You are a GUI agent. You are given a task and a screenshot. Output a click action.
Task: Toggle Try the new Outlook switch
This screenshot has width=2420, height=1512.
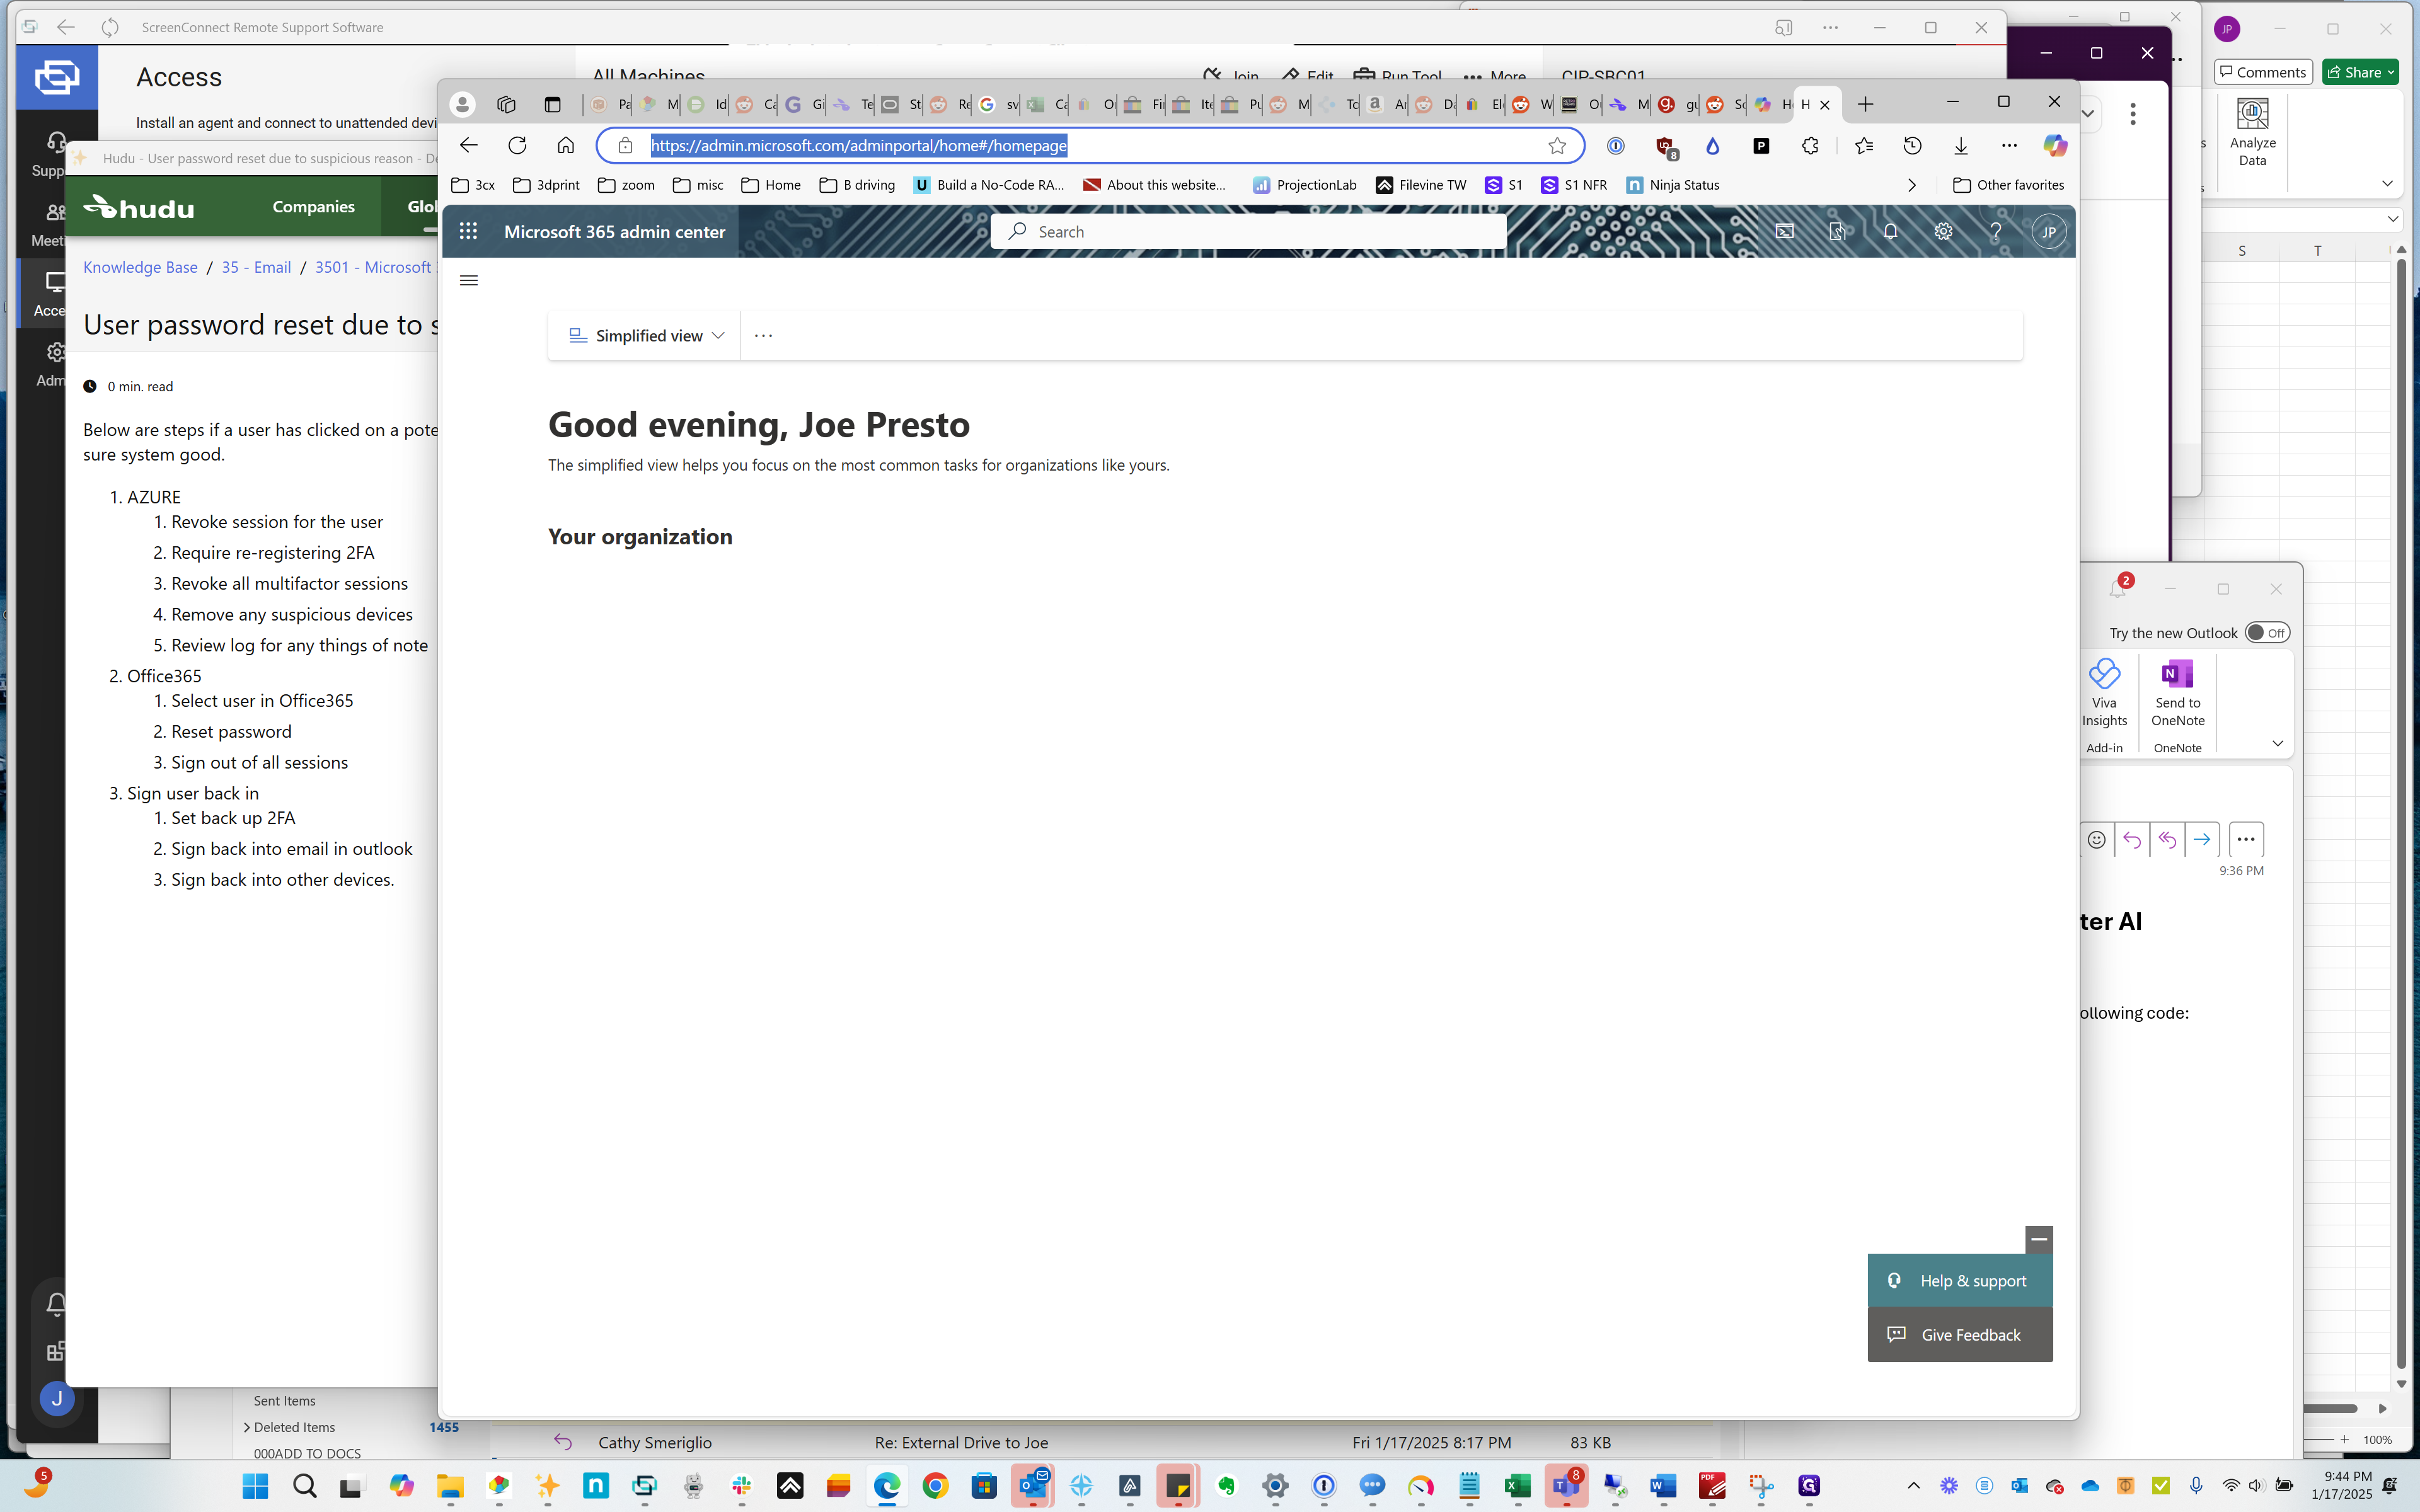2266,633
